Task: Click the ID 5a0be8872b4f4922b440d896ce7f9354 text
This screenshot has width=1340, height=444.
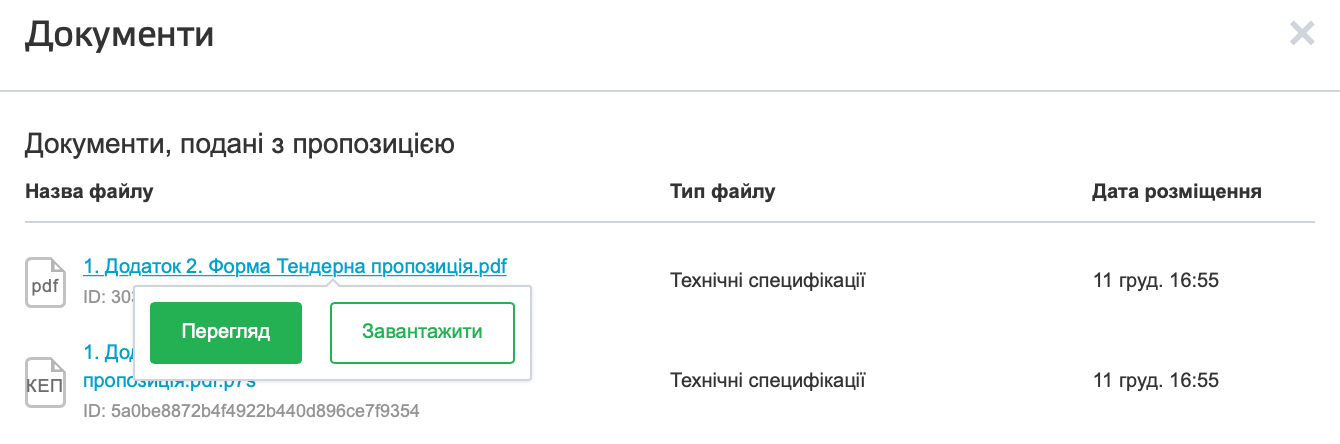Action: click(251, 411)
